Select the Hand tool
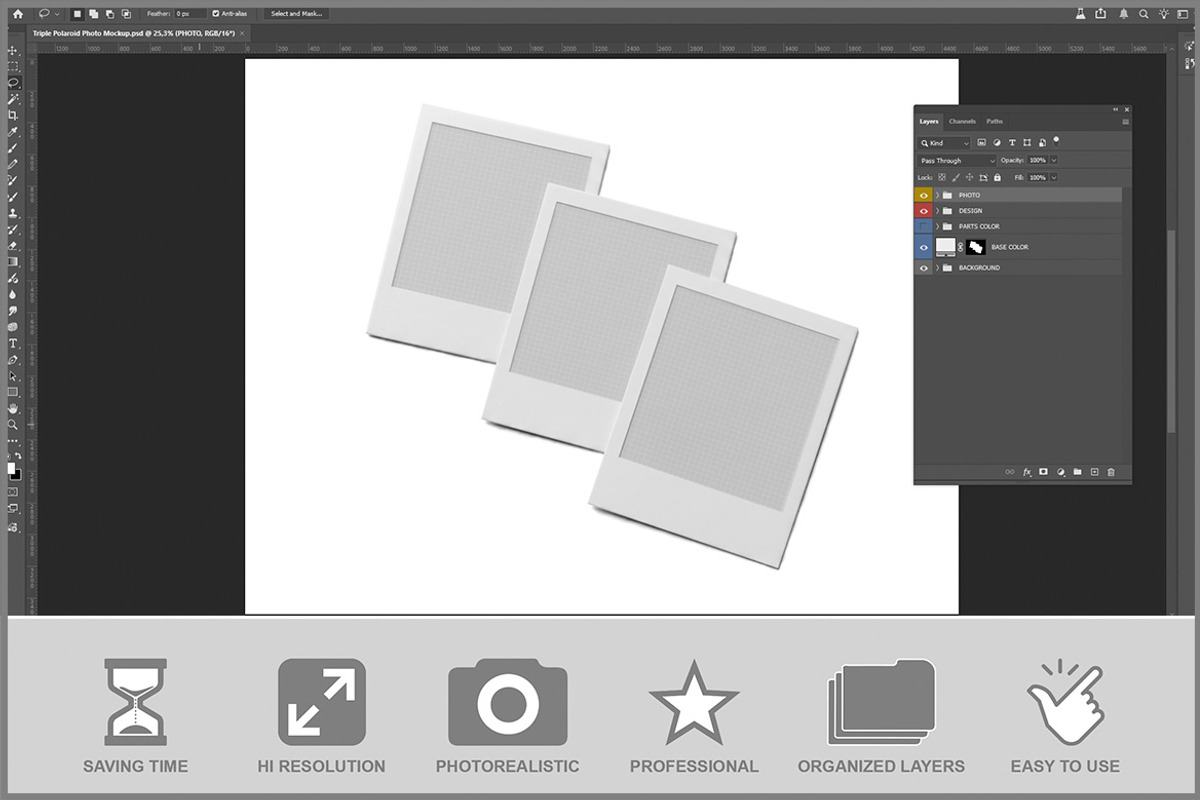Screen dimensions: 1200x800 (13, 408)
